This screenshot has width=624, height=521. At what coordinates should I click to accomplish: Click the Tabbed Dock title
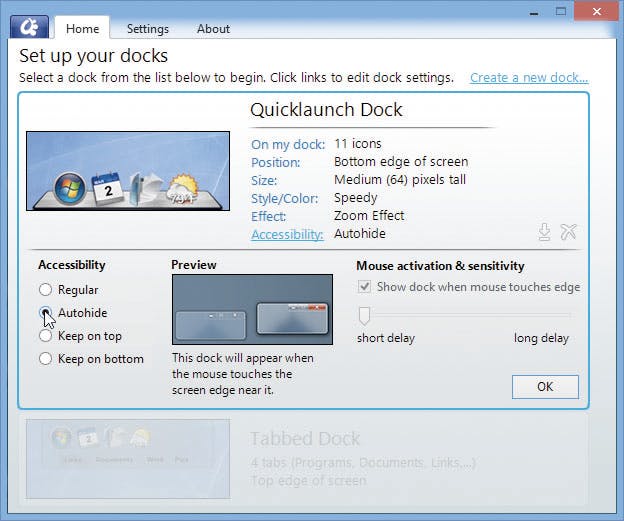click(x=305, y=439)
